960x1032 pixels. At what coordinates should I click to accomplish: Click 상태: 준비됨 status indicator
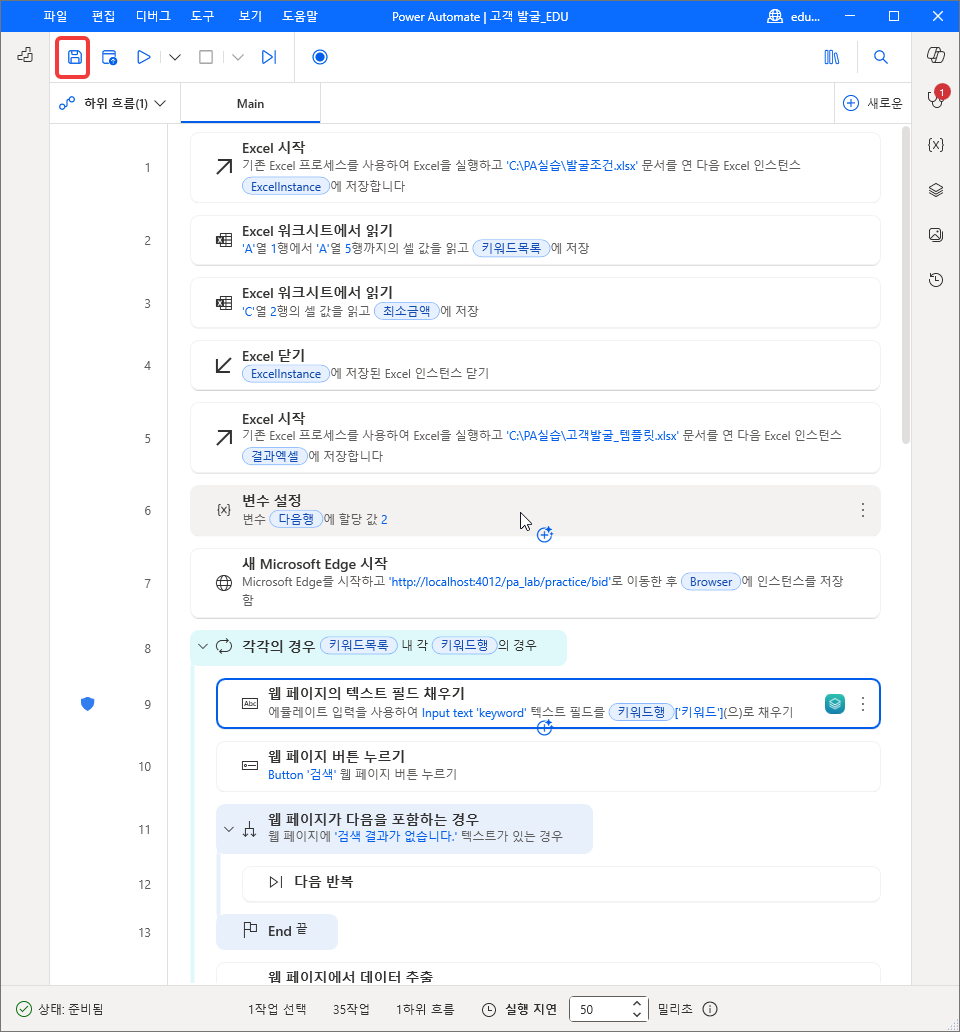[59, 1009]
